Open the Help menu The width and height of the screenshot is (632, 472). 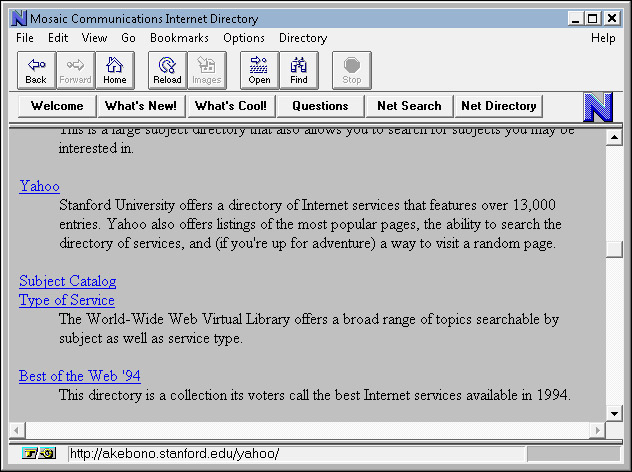603,38
